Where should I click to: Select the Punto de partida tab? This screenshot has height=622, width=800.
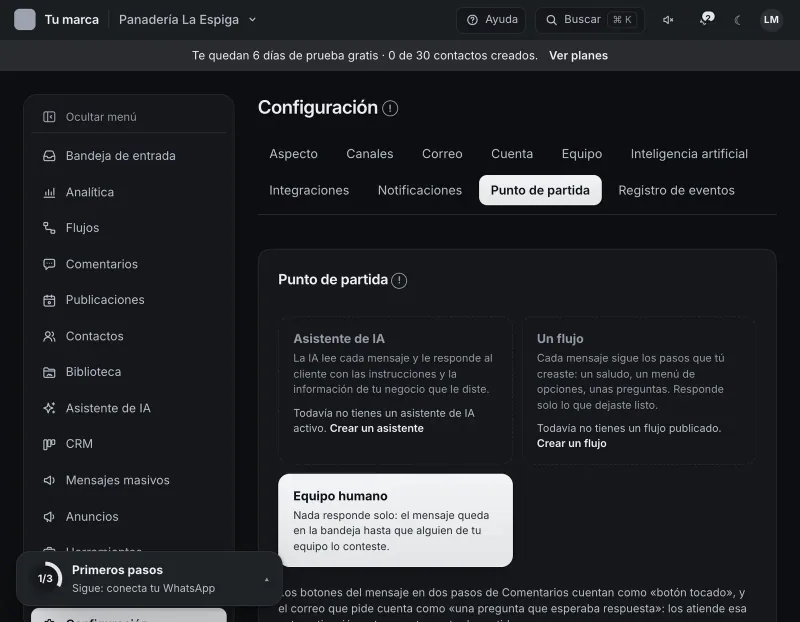540,190
